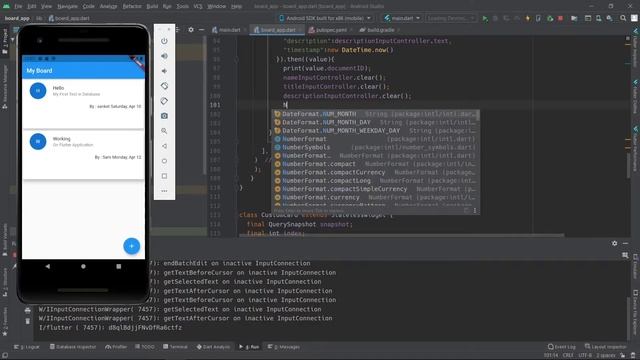This screenshot has width=640, height=360.
Task: Open the 'Loading Devices...' dropdown
Action: tap(451, 18)
